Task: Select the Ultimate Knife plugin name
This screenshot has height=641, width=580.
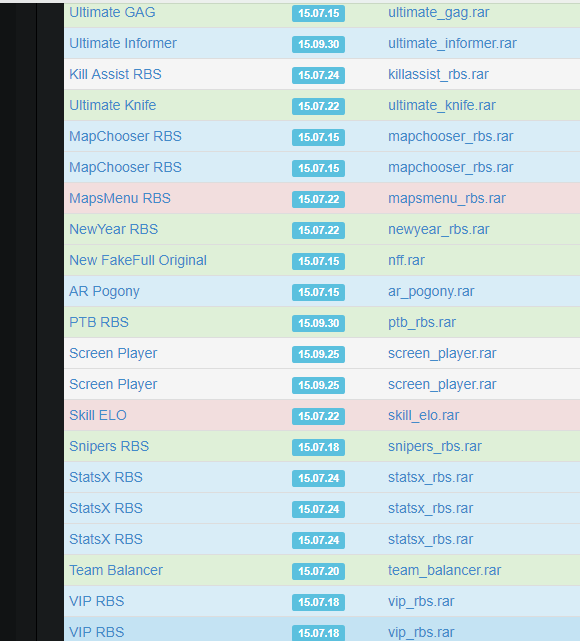Action: point(112,105)
